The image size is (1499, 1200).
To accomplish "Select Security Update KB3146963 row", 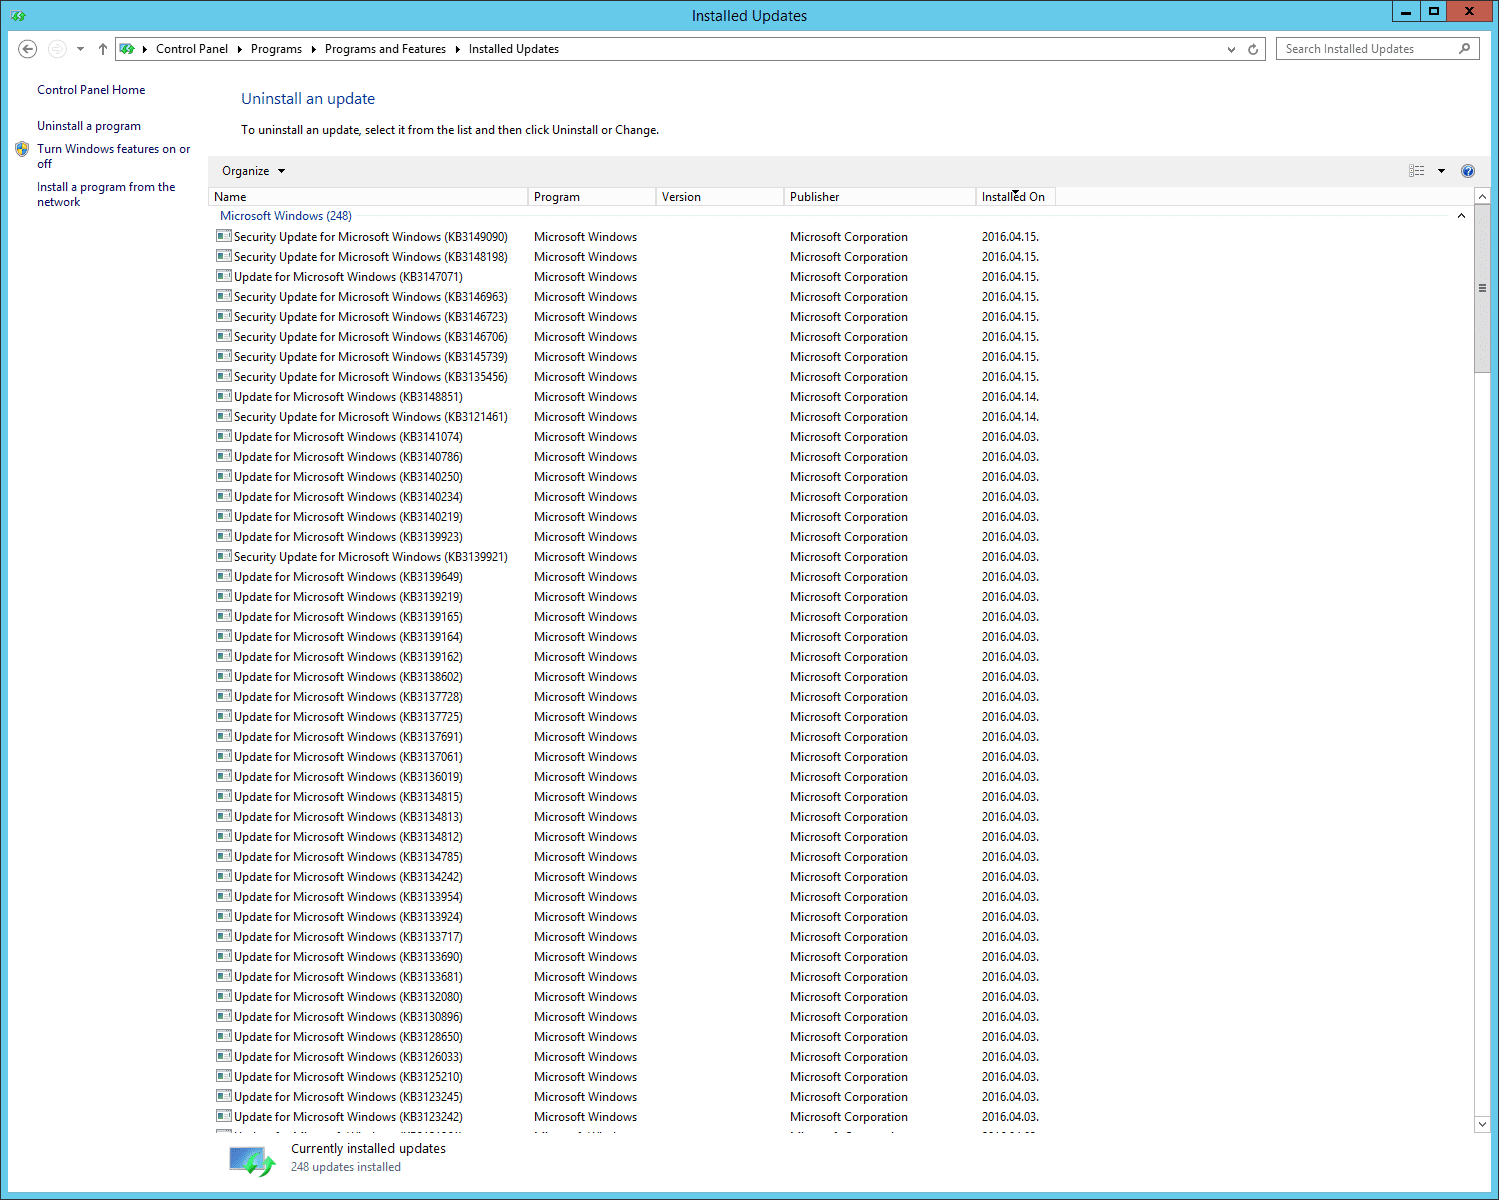I will pos(630,297).
